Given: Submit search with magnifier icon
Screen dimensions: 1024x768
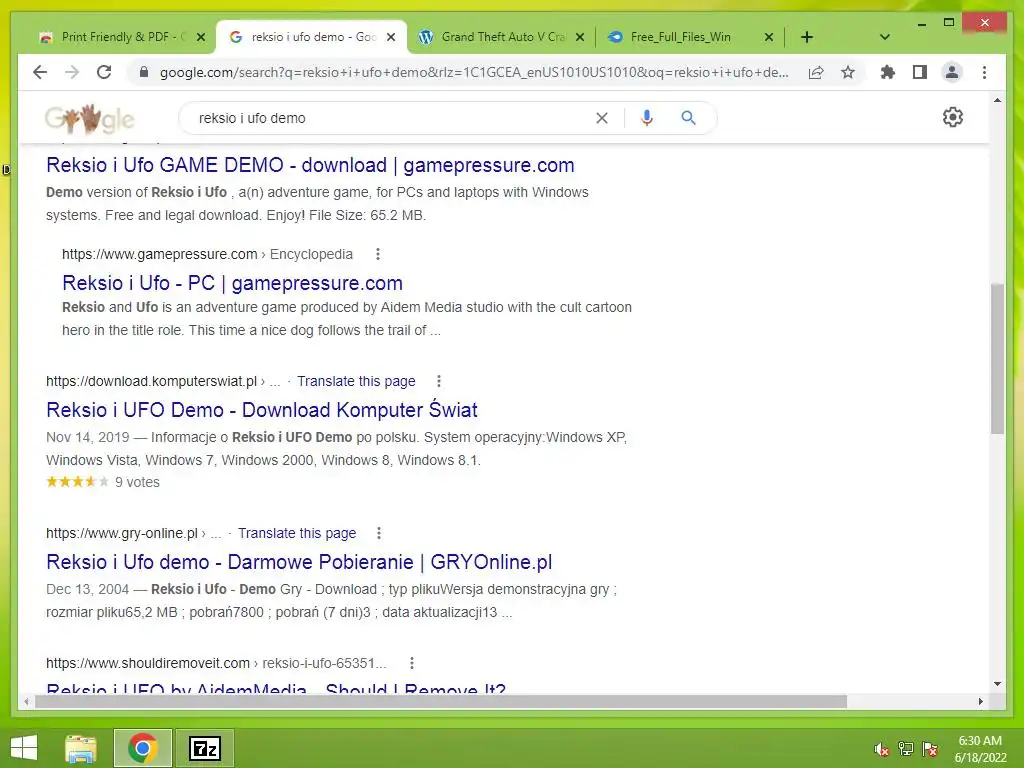Looking at the screenshot, I should [688, 118].
